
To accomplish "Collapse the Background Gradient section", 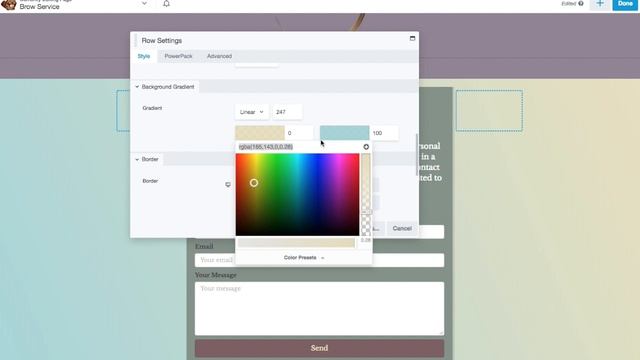I will tap(165, 87).
